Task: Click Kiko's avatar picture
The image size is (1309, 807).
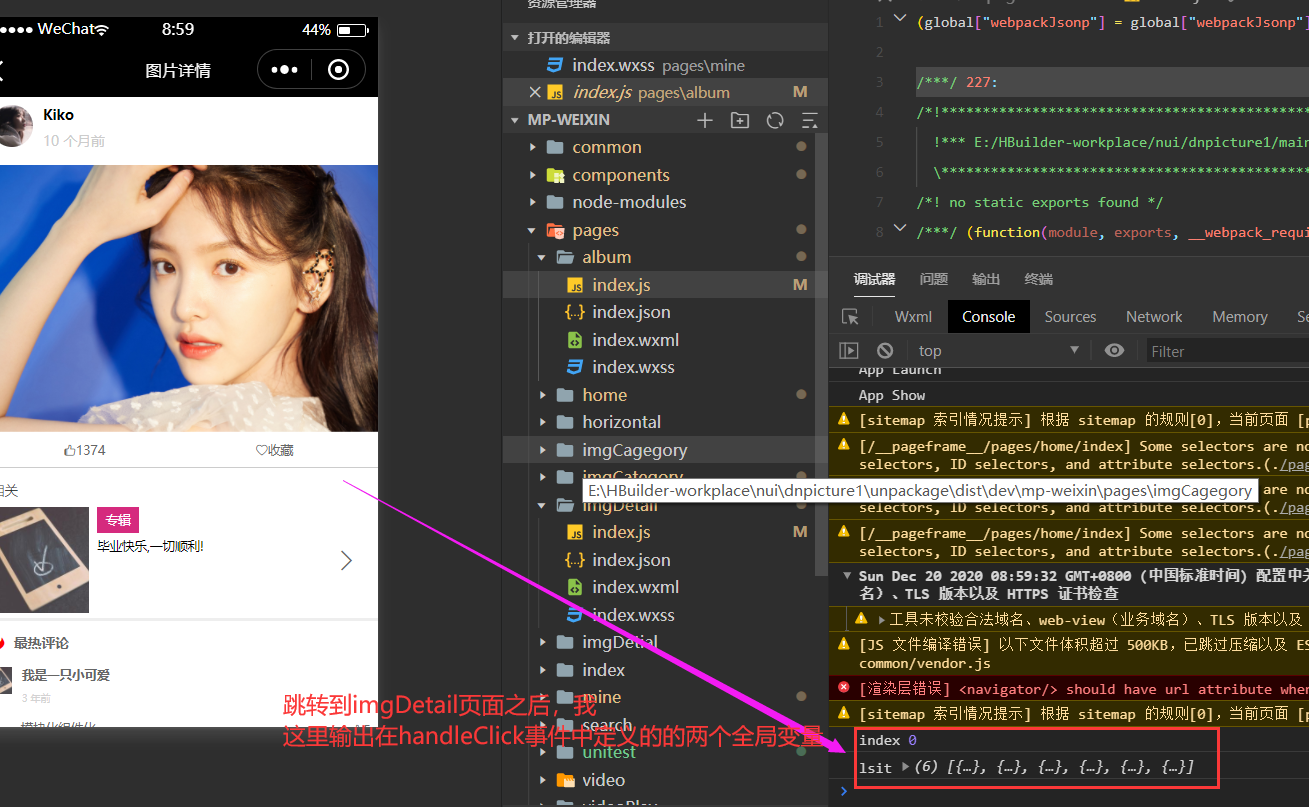Action: coord(14,127)
